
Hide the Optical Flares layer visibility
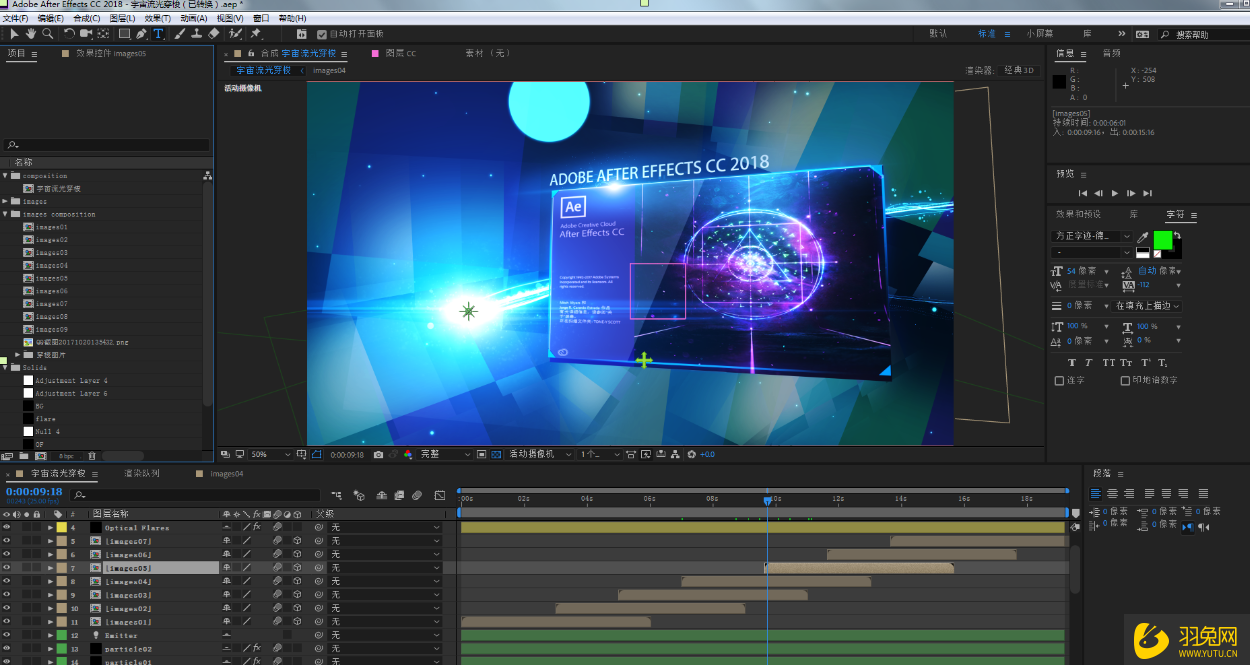(7, 527)
